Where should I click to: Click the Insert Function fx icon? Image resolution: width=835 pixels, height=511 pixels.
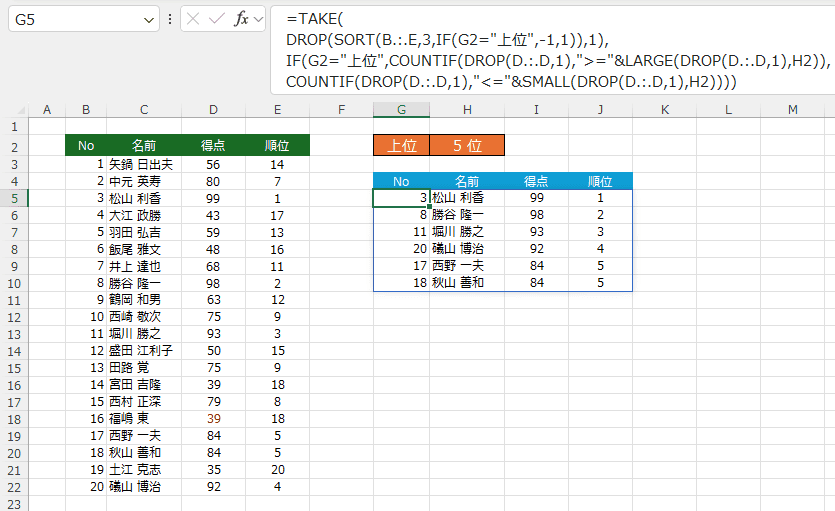(x=241, y=19)
